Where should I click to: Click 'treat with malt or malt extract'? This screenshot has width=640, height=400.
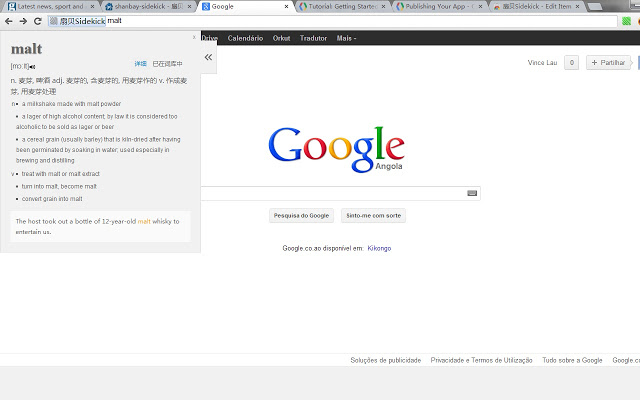[x=60, y=174]
